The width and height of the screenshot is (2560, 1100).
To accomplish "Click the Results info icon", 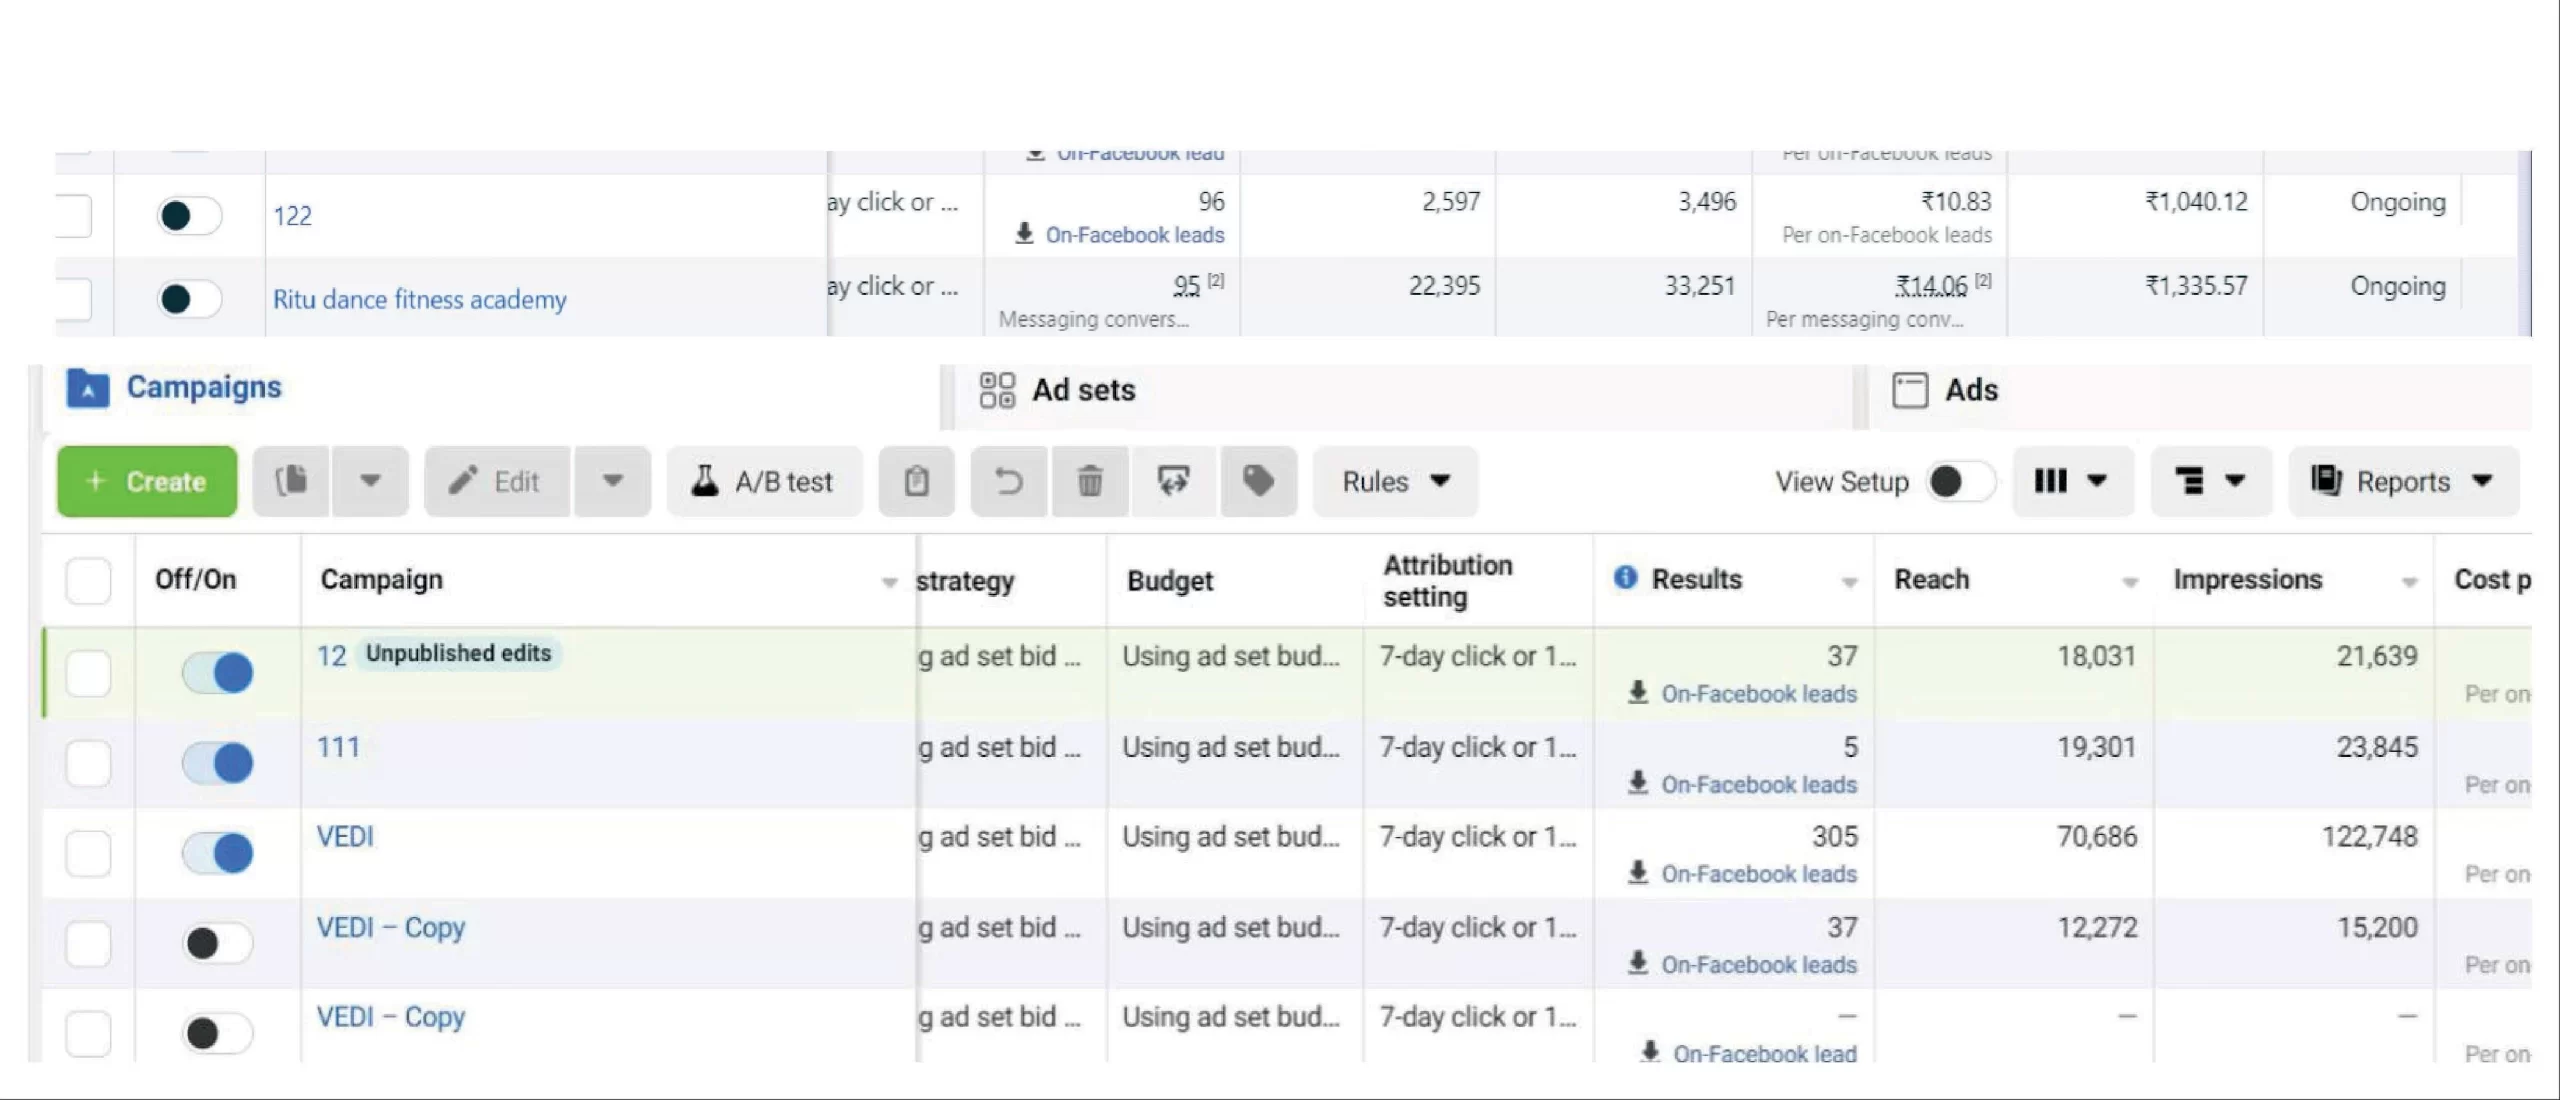I will [1626, 577].
